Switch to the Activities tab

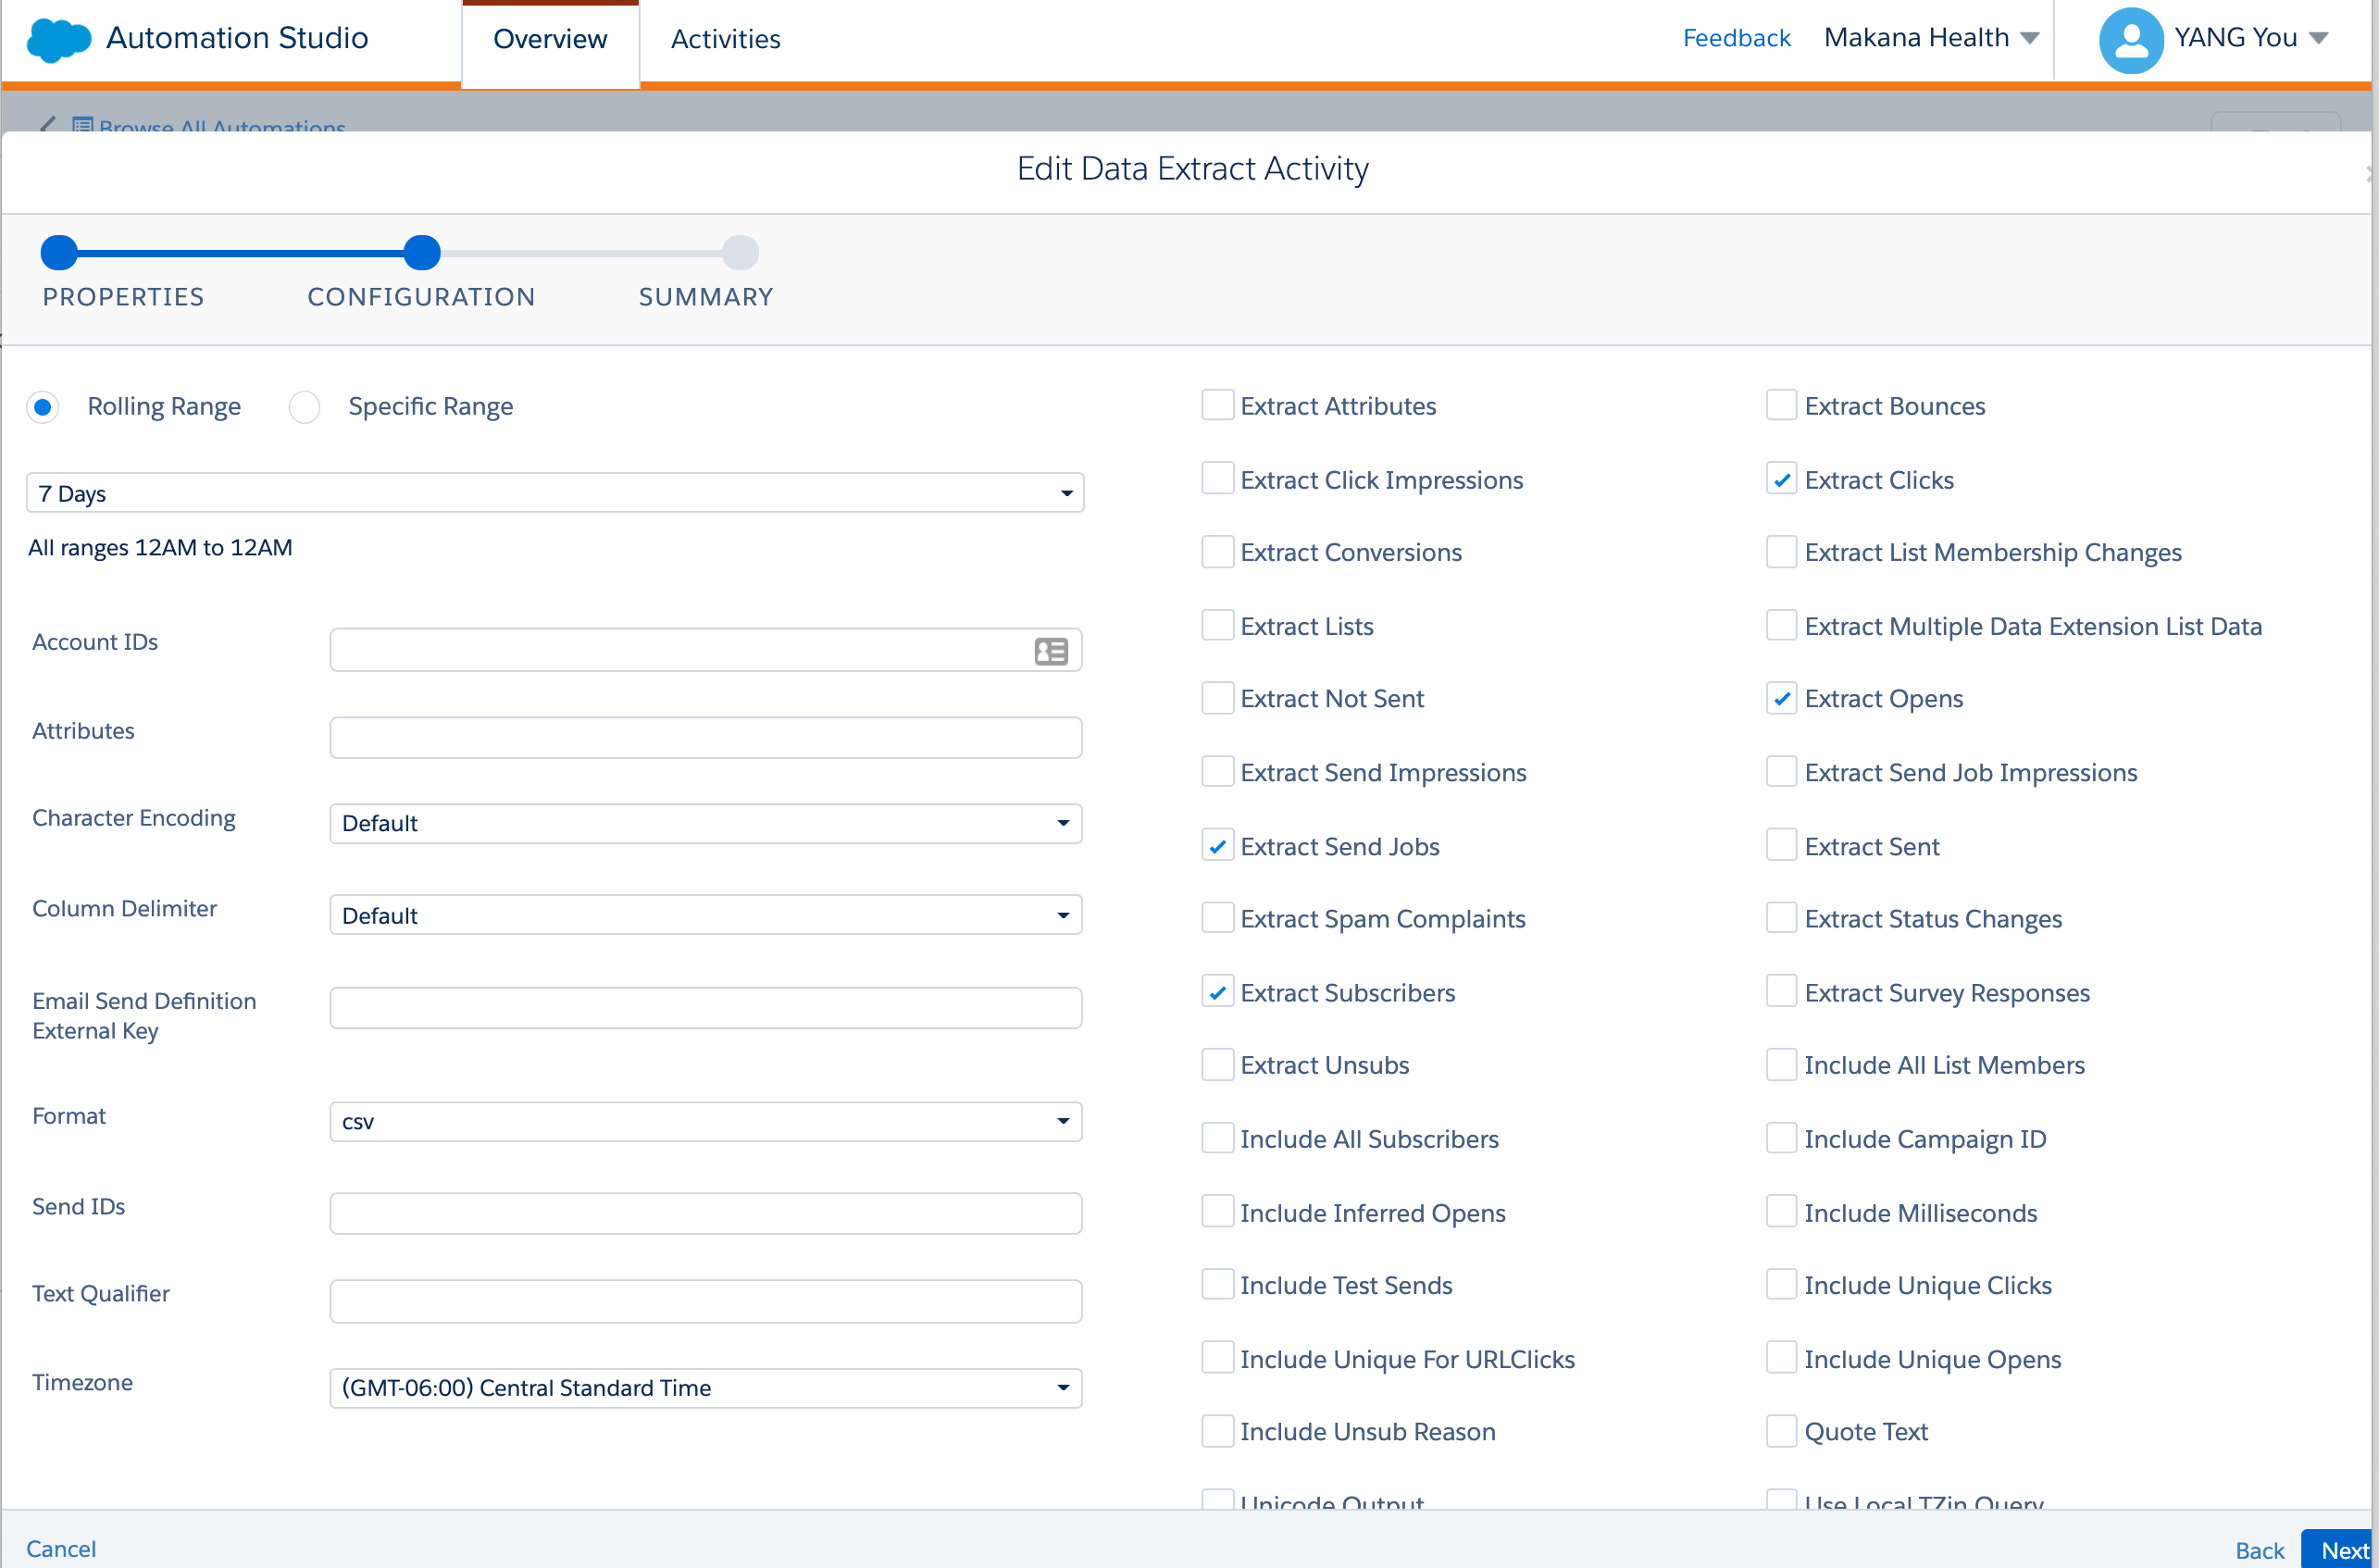click(726, 39)
